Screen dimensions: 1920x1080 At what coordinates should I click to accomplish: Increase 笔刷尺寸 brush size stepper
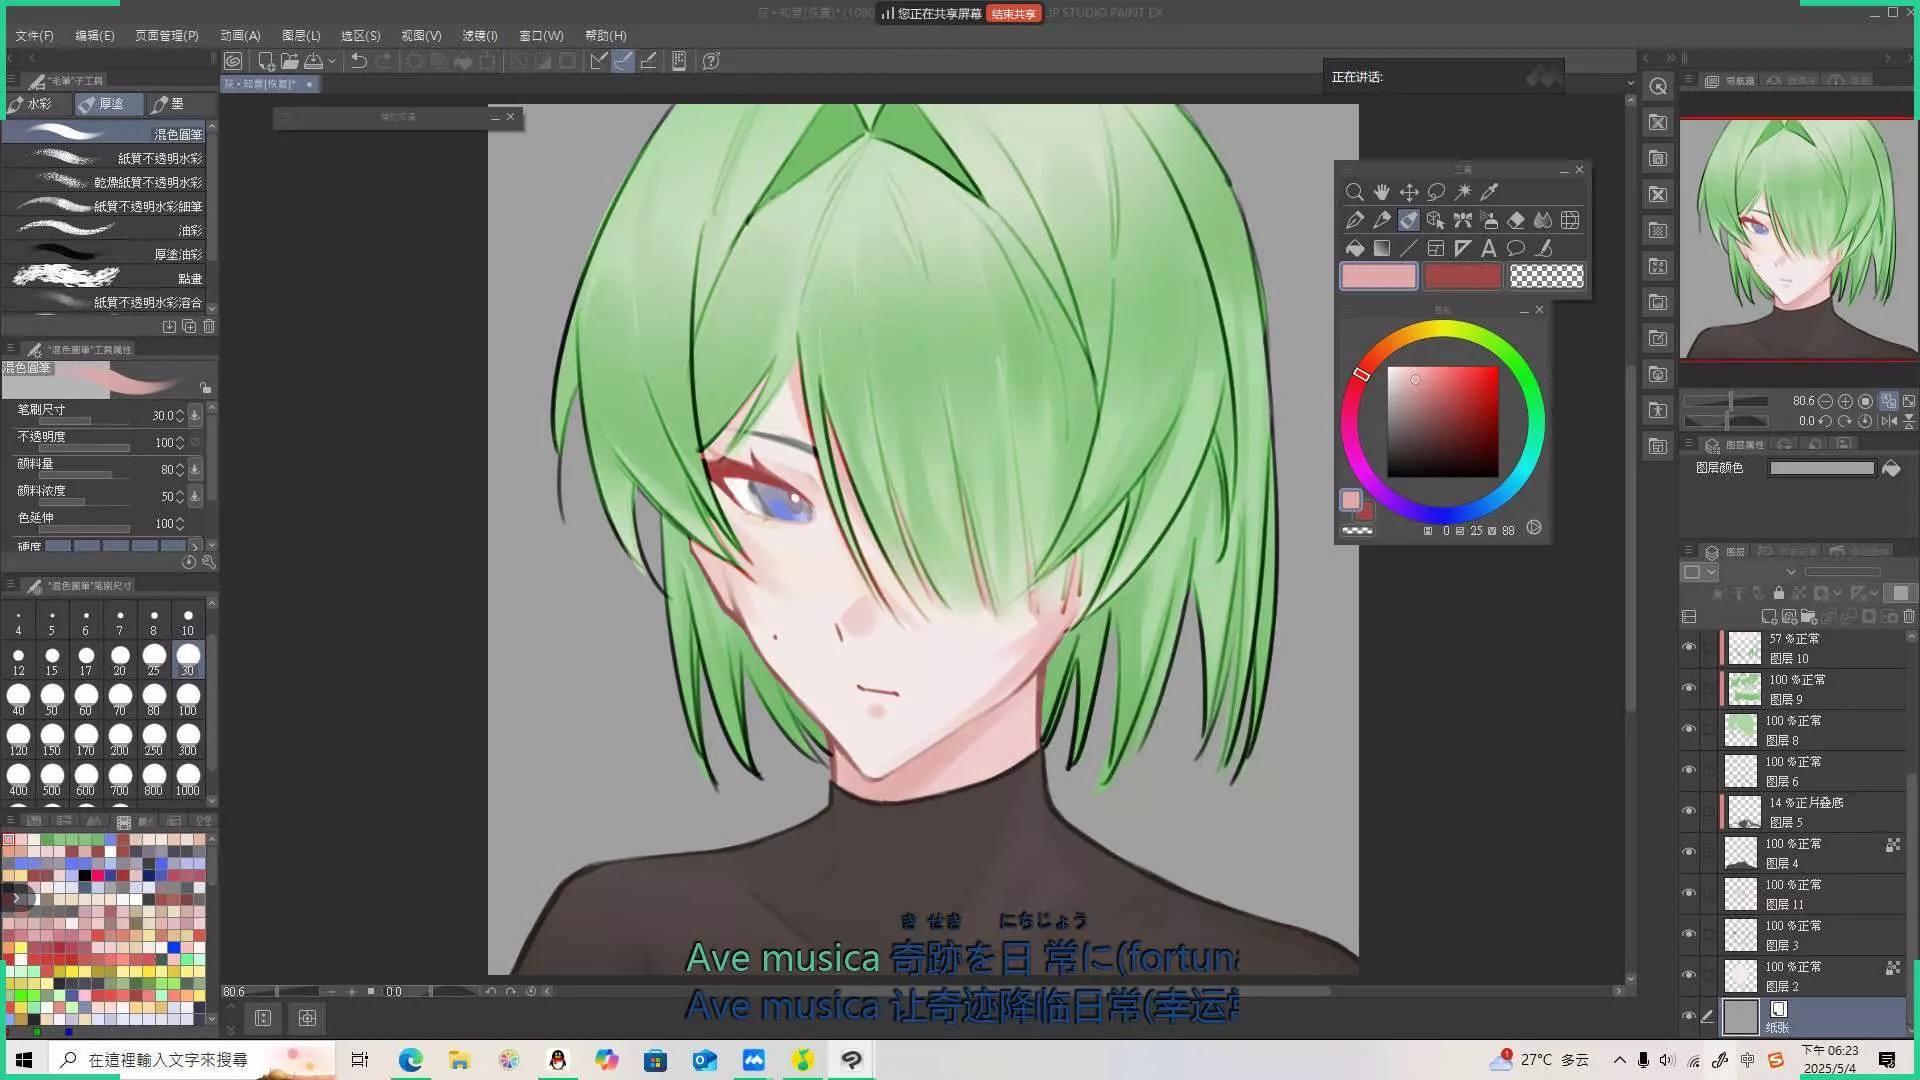(180, 411)
